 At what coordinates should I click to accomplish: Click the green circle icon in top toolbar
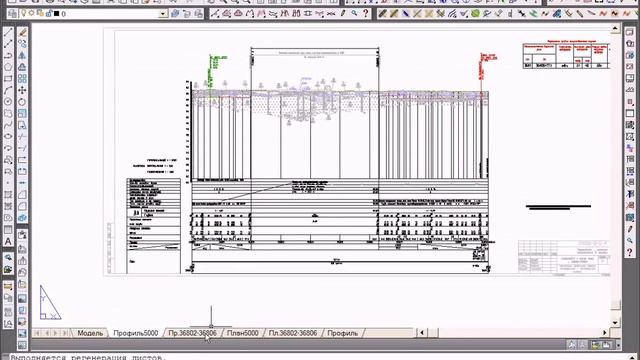tap(475, 14)
